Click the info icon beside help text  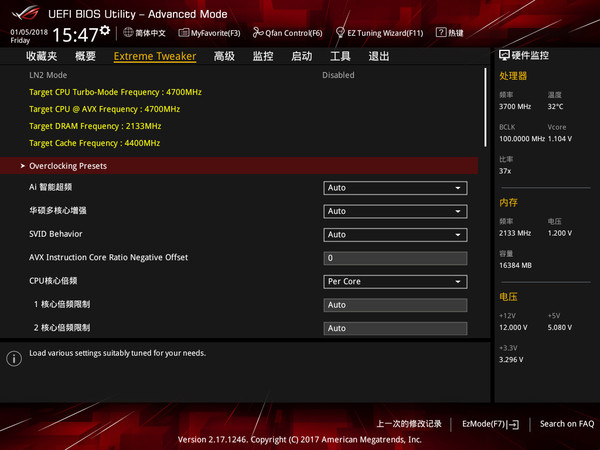click(x=14, y=358)
